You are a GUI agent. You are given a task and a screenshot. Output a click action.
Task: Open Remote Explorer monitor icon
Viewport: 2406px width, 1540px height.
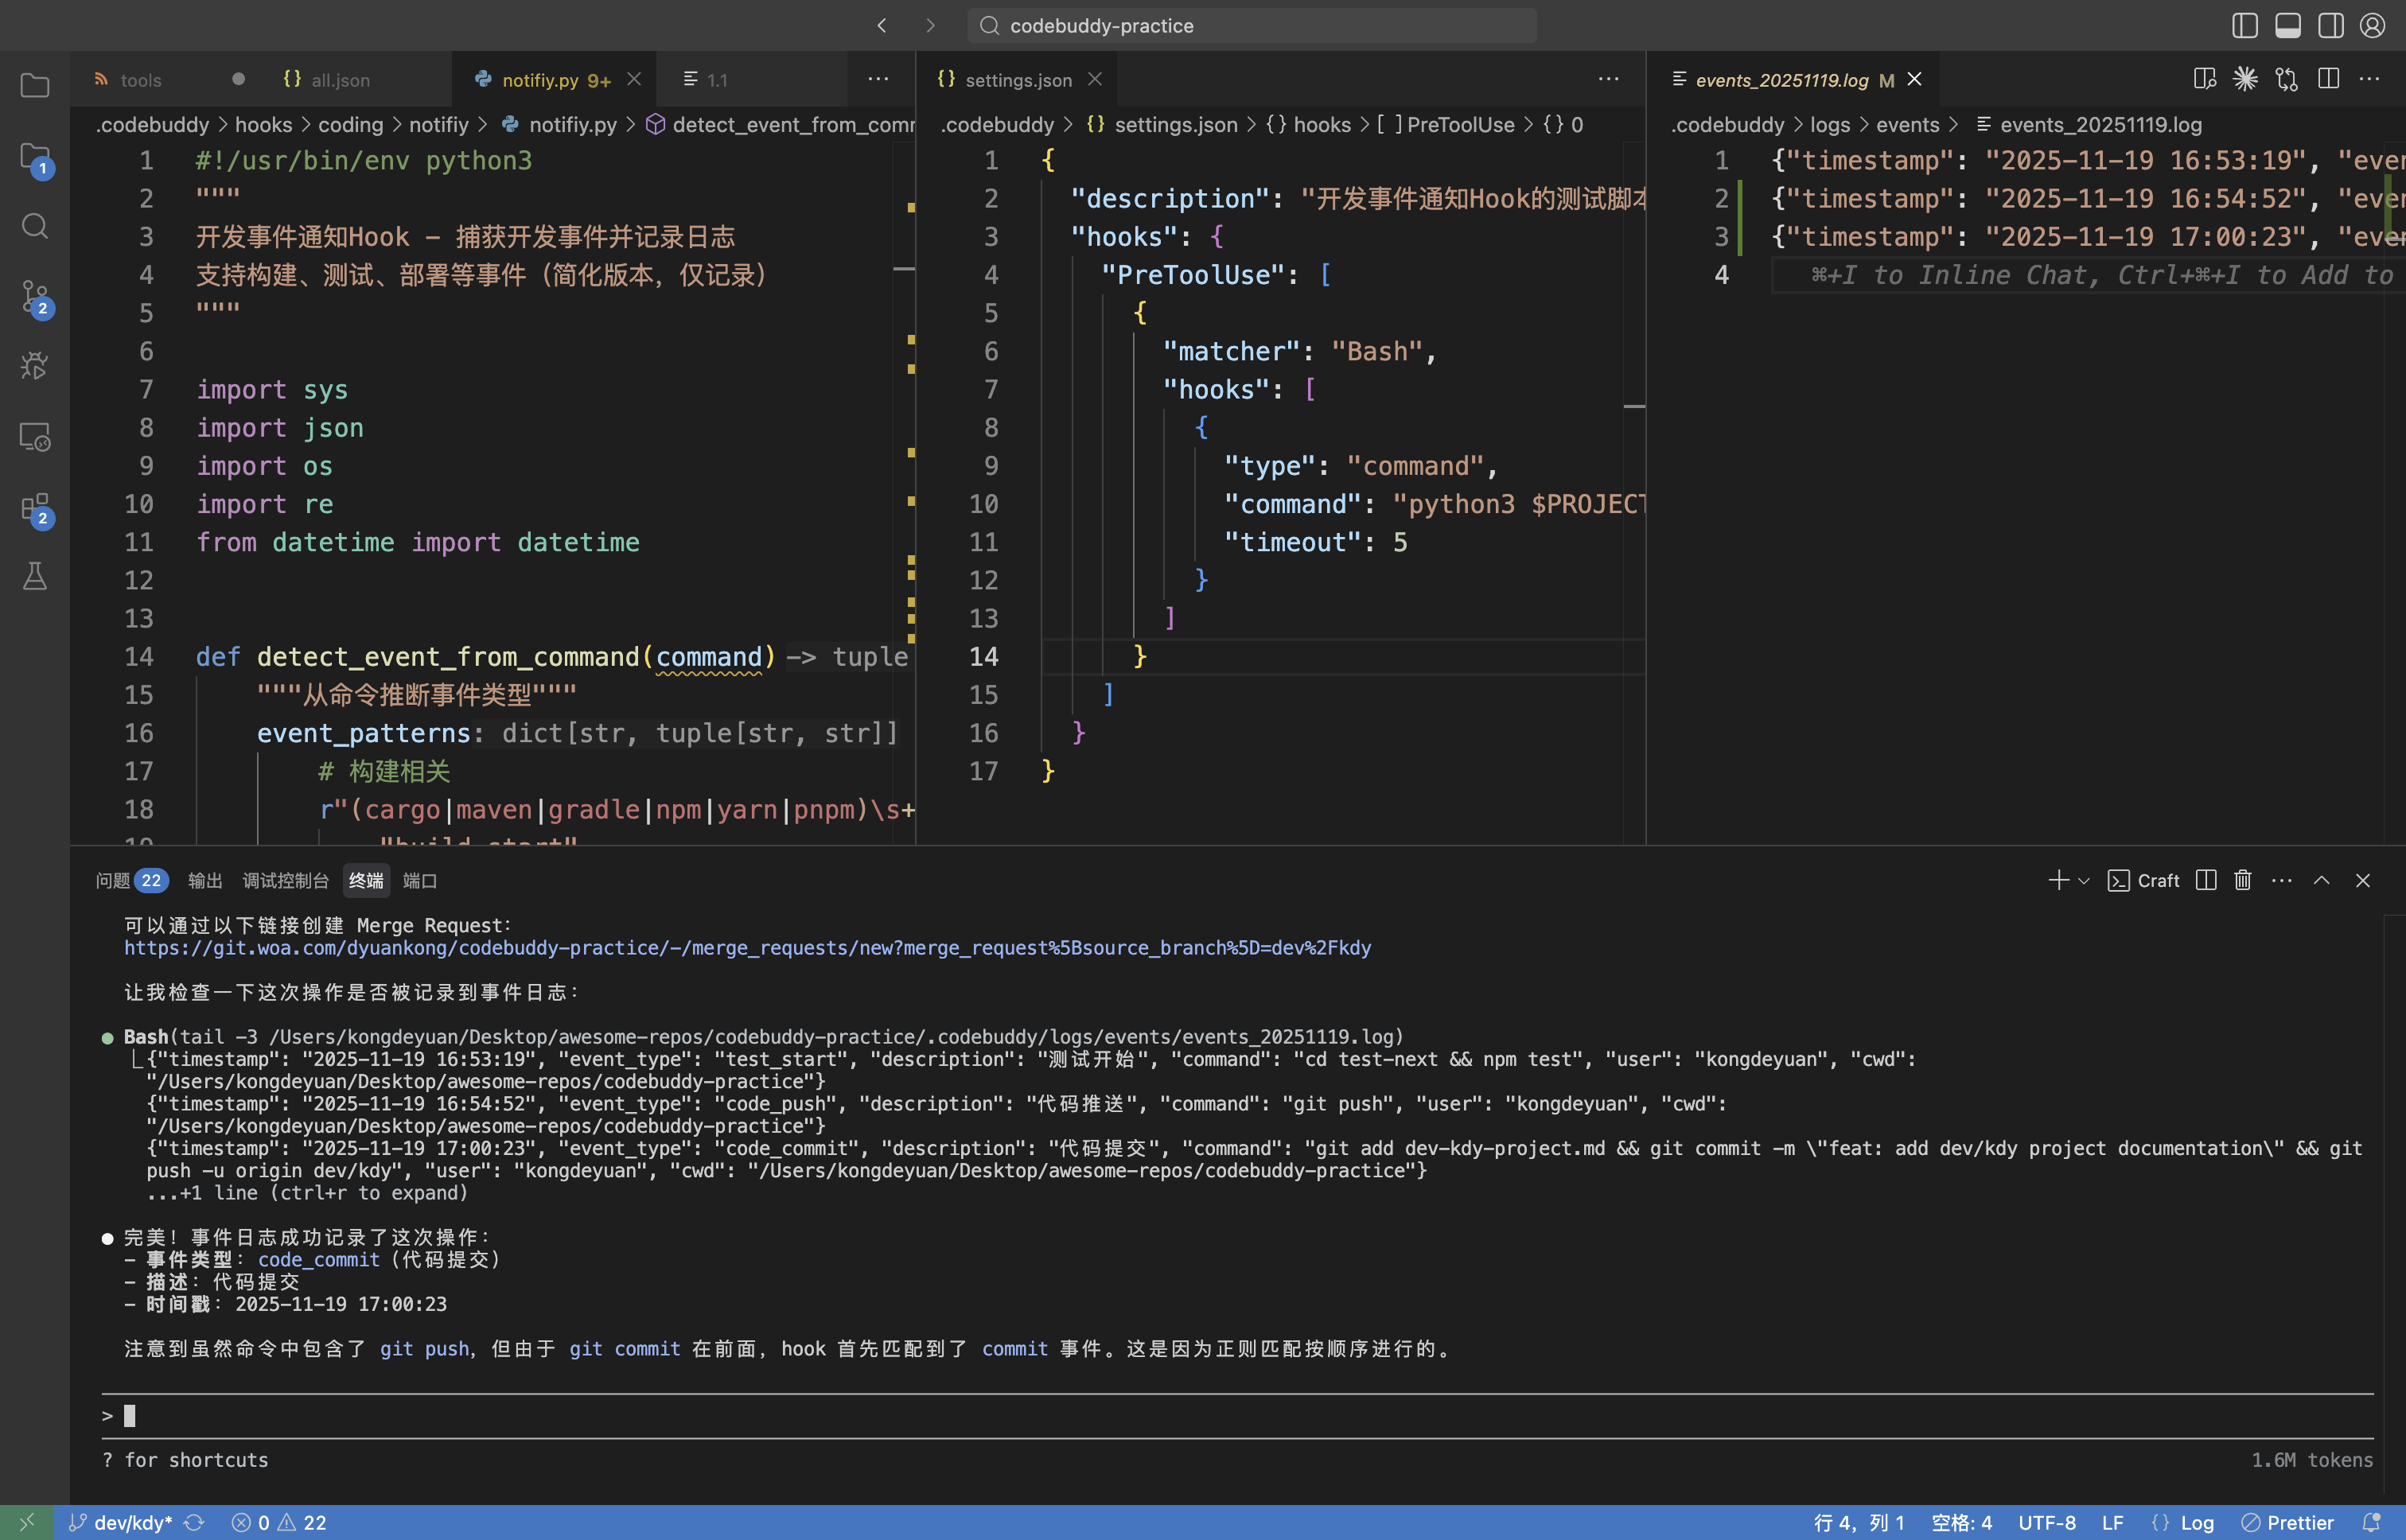[35, 437]
